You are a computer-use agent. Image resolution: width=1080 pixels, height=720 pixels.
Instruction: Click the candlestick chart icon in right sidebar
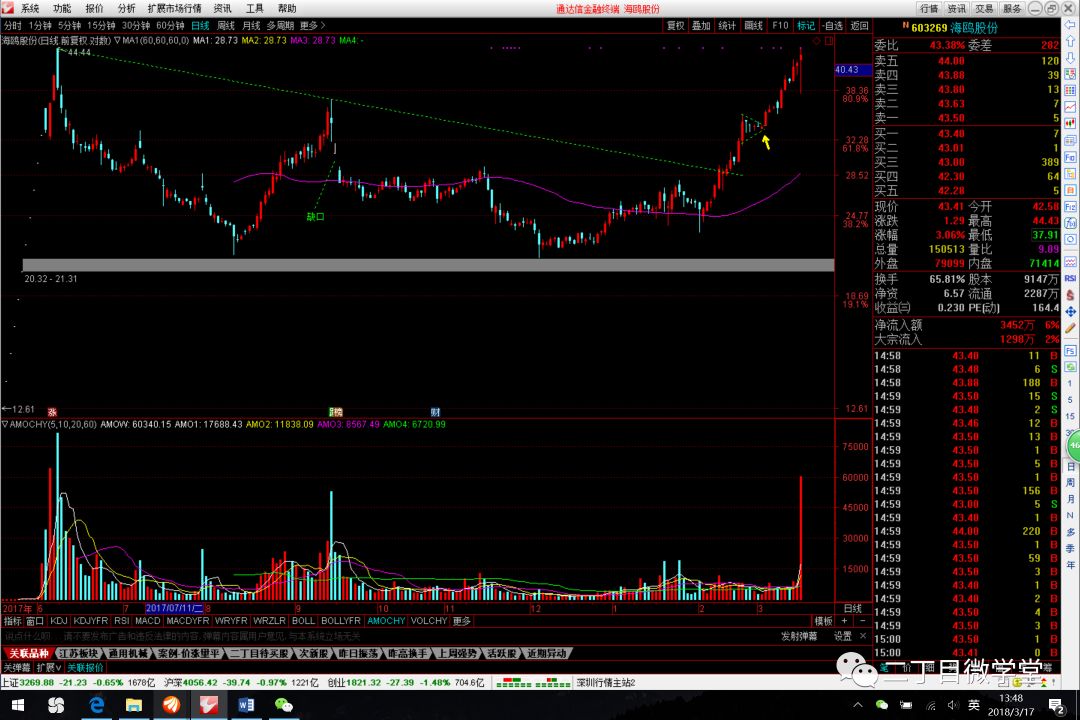1070,124
